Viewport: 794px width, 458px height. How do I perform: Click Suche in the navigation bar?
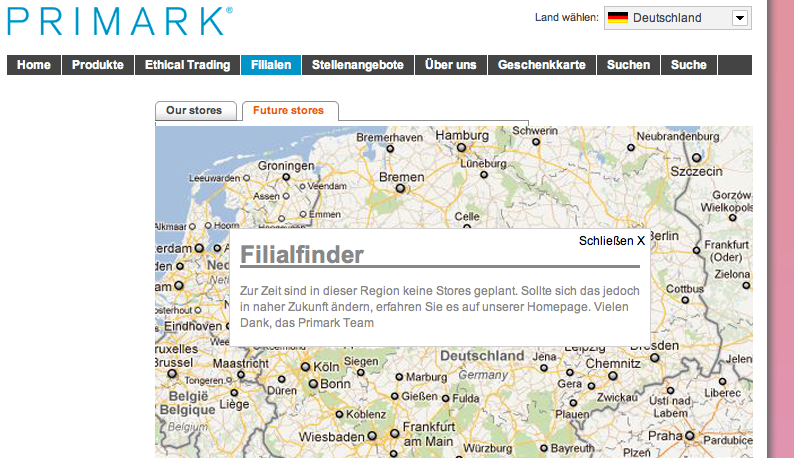tap(689, 65)
